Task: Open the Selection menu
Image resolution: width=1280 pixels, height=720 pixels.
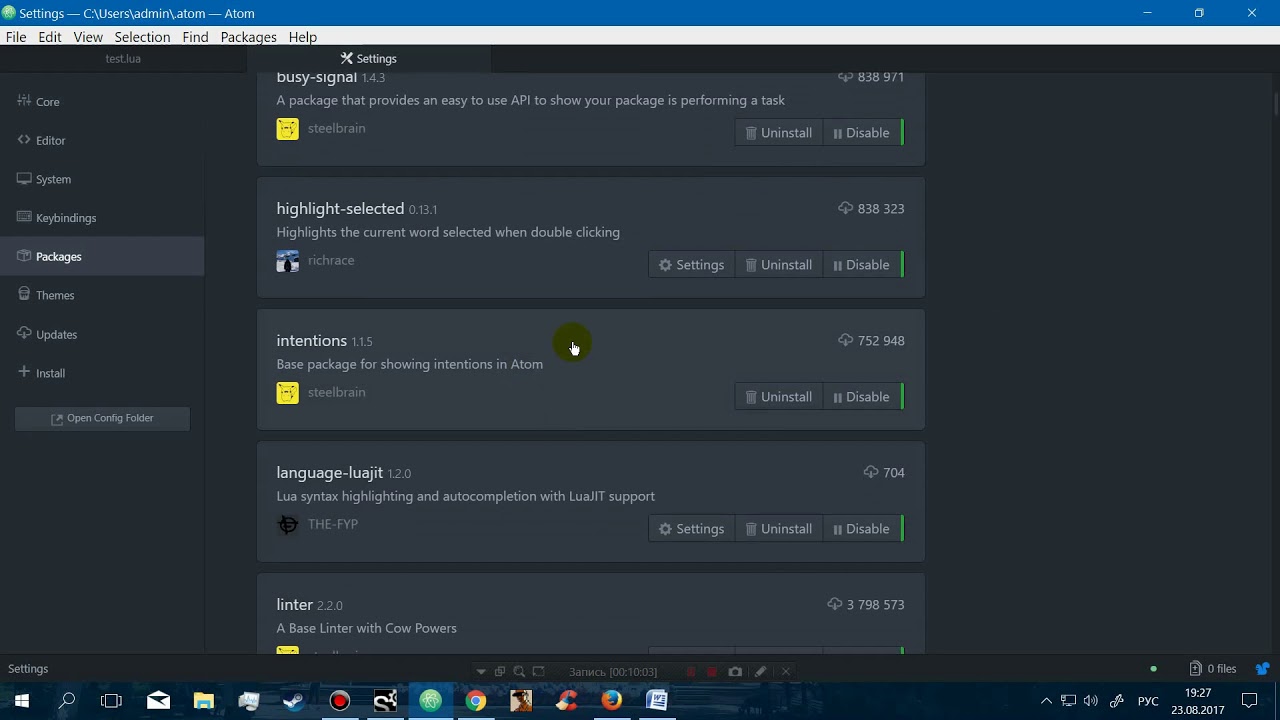Action: pos(142,37)
